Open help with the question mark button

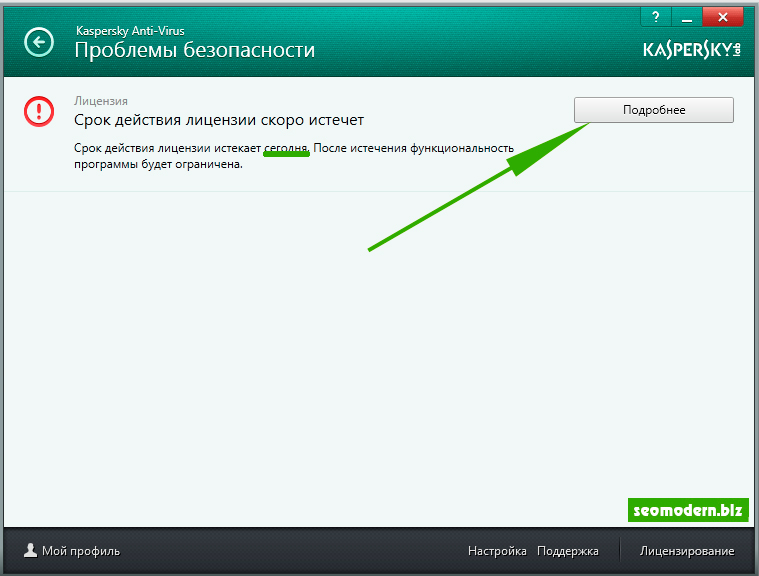click(x=654, y=15)
